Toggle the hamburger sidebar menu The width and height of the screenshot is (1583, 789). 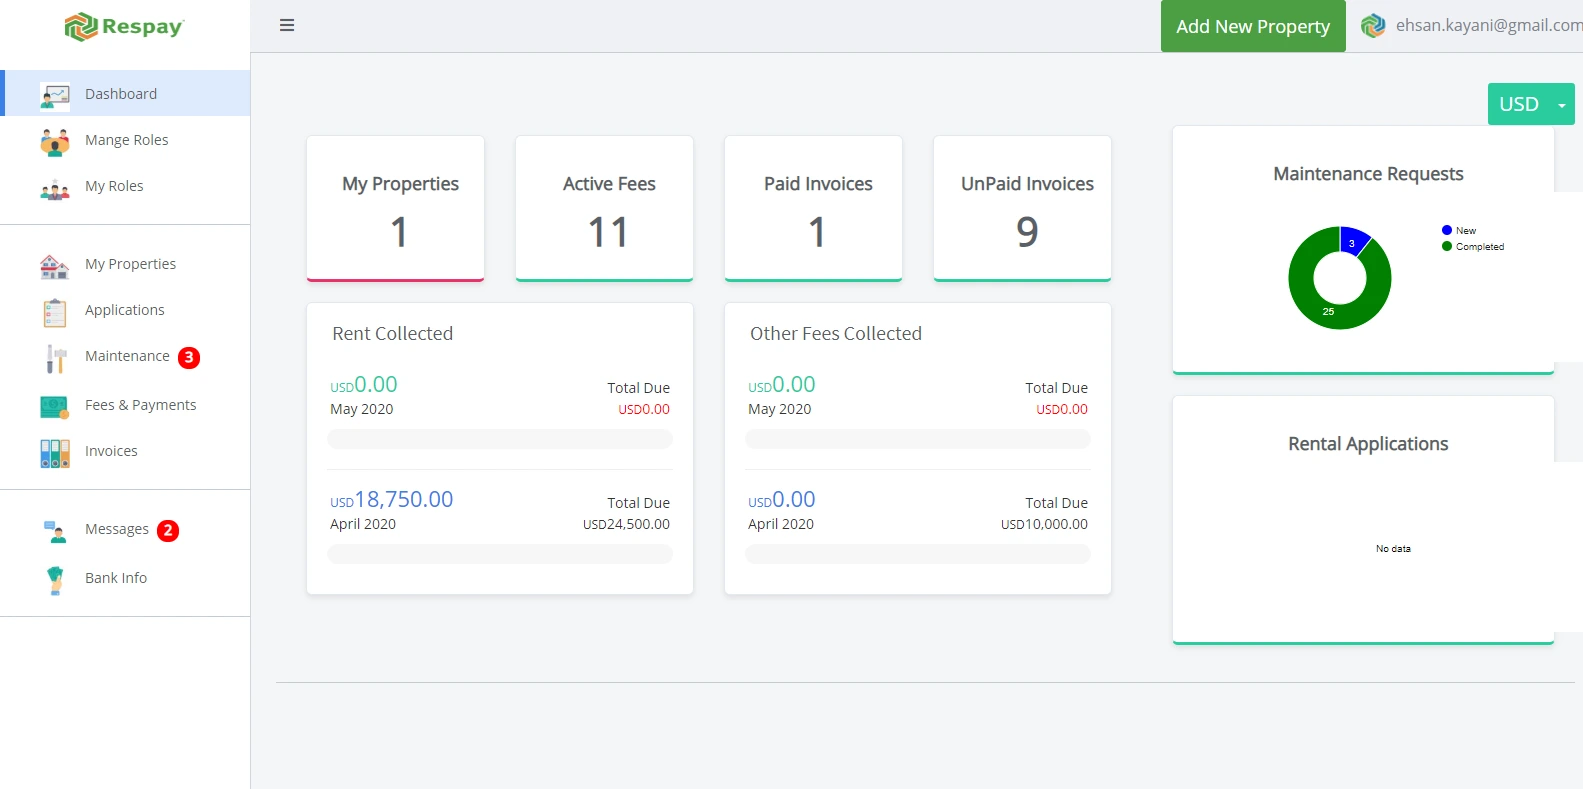click(287, 25)
